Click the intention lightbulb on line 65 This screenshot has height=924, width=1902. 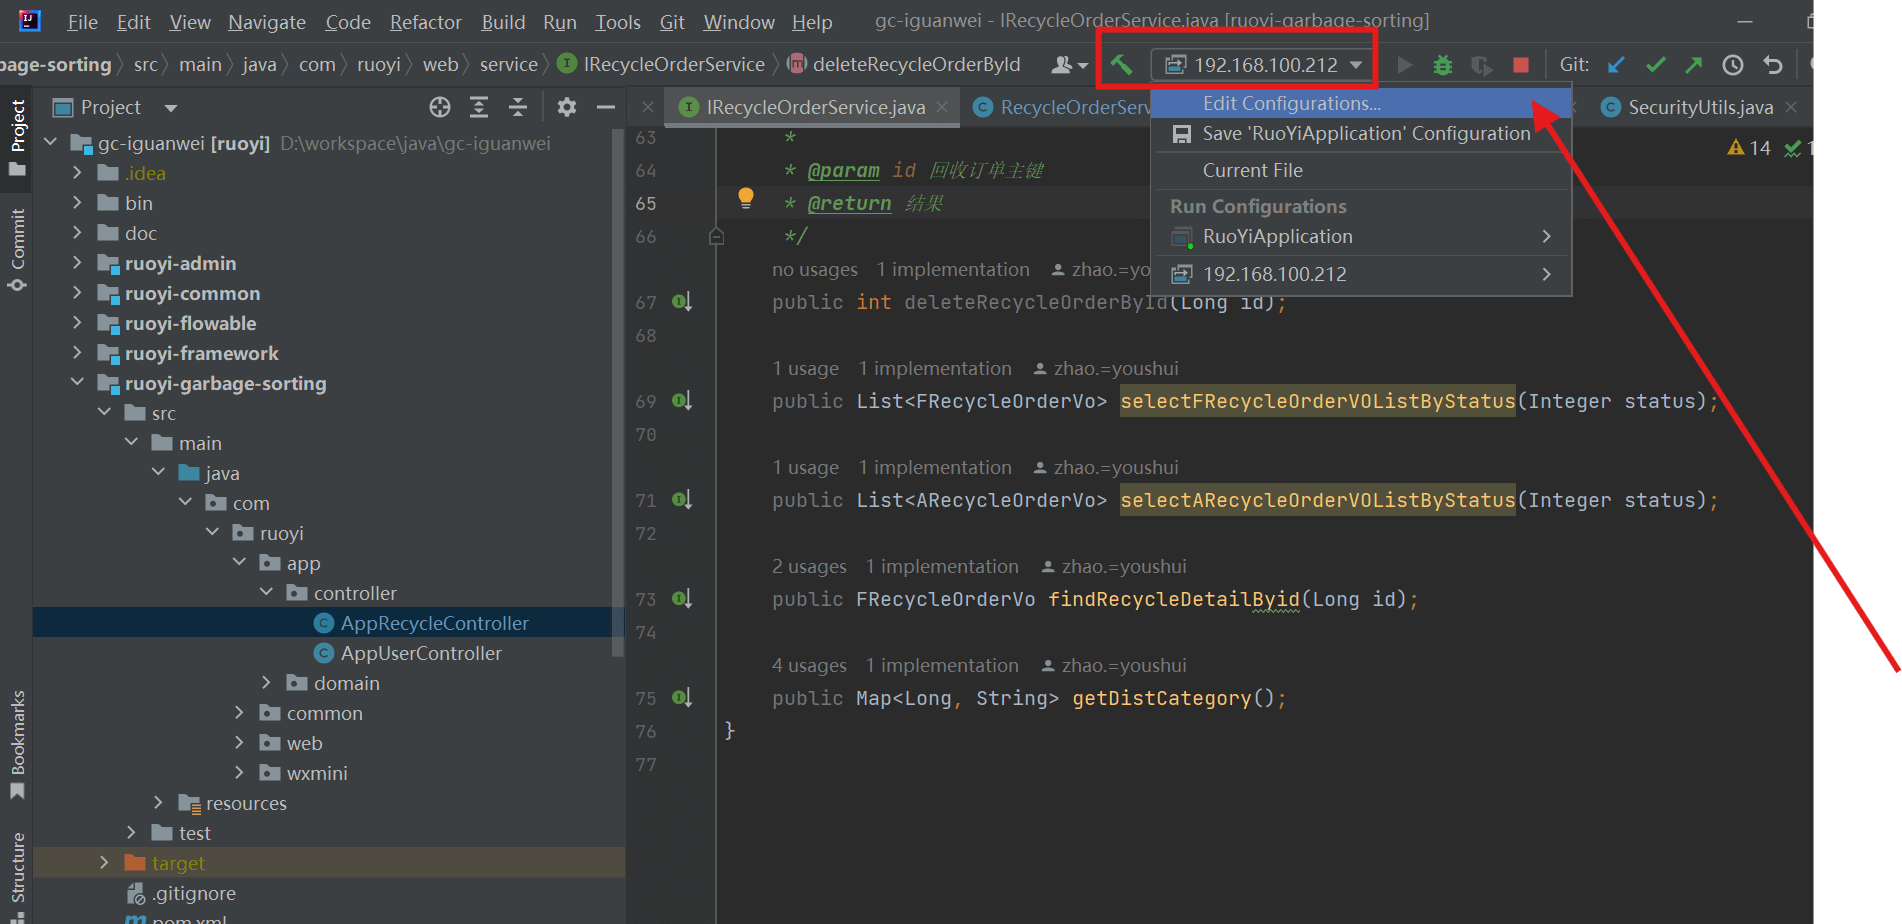tap(745, 198)
